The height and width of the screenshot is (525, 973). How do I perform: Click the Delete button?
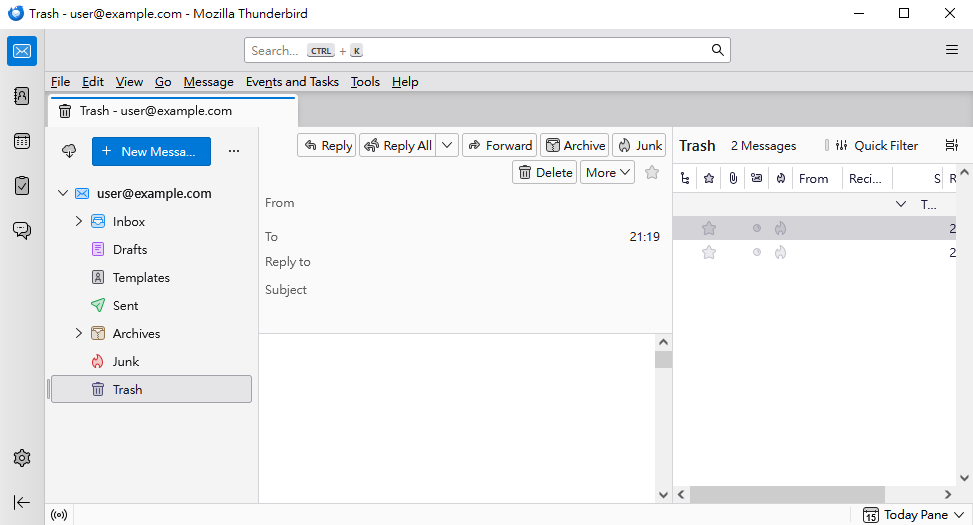tap(545, 173)
